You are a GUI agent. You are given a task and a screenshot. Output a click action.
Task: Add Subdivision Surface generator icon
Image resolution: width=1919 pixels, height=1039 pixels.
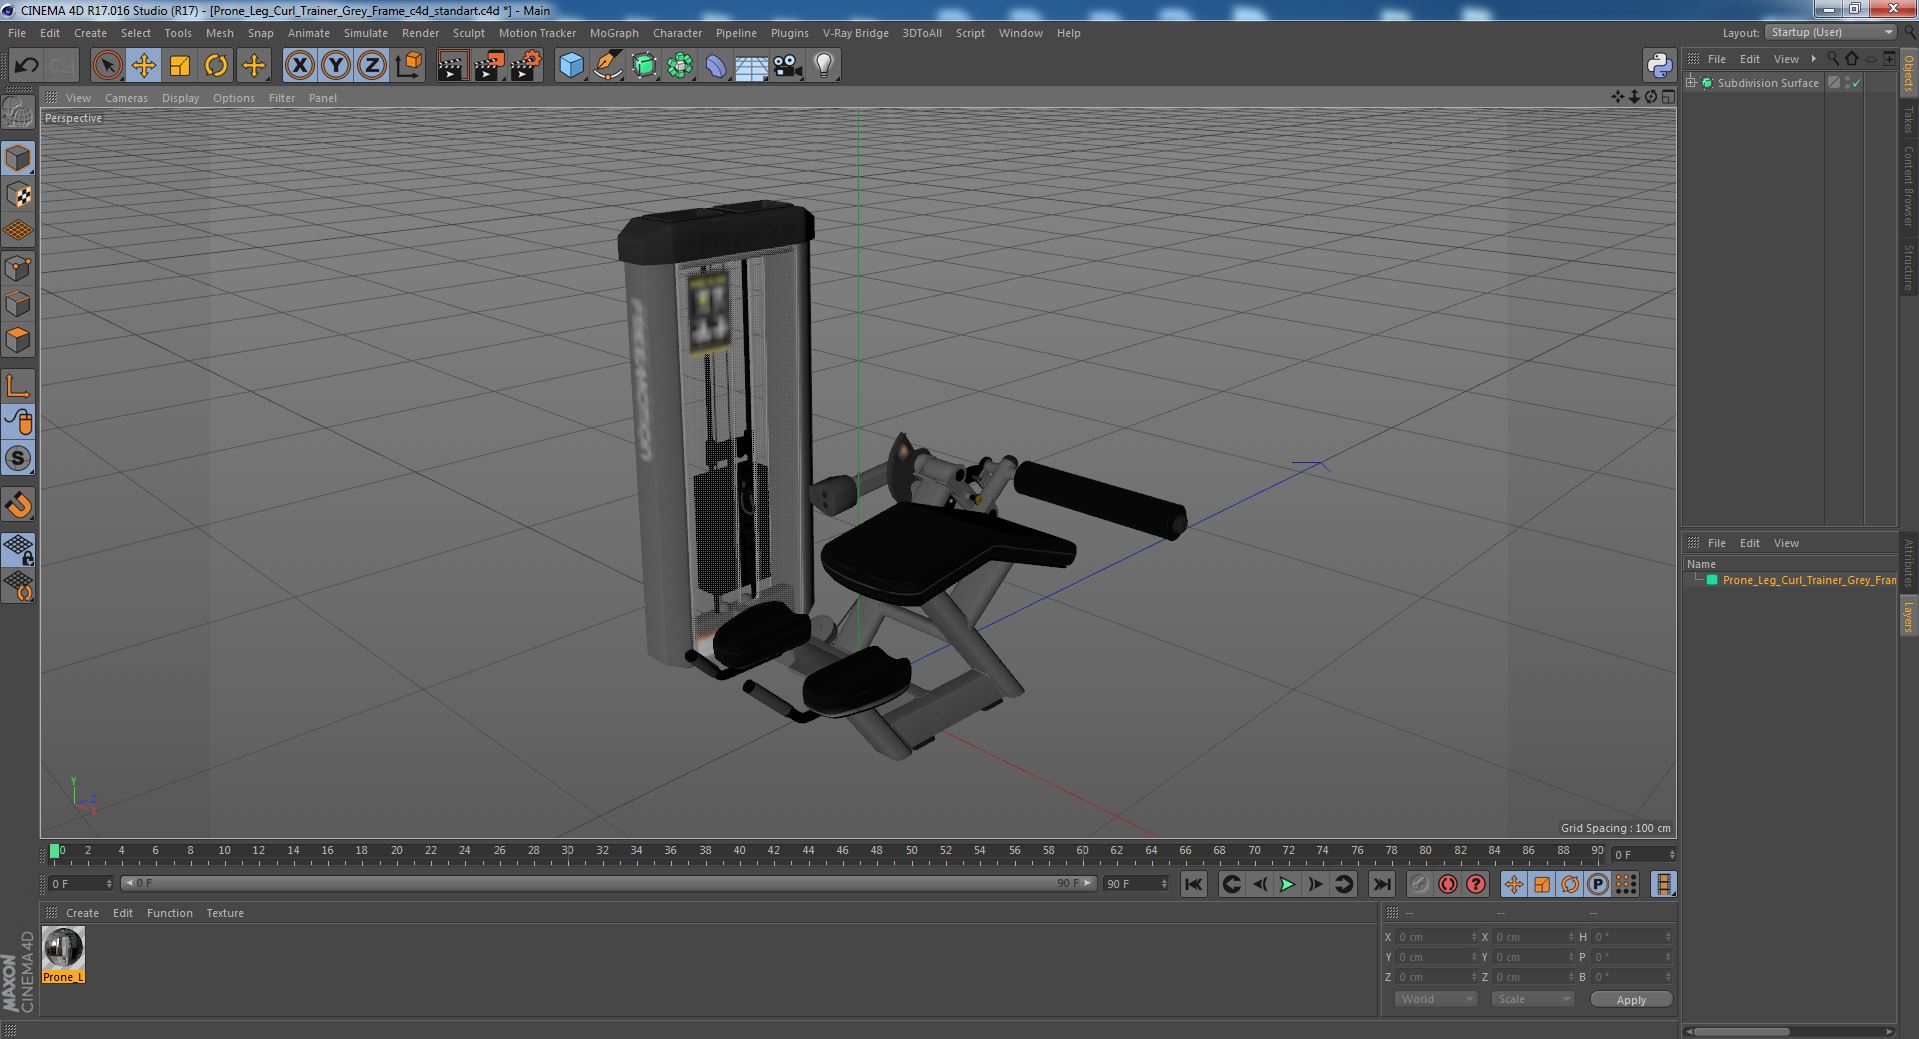pyautogui.click(x=644, y=66)
